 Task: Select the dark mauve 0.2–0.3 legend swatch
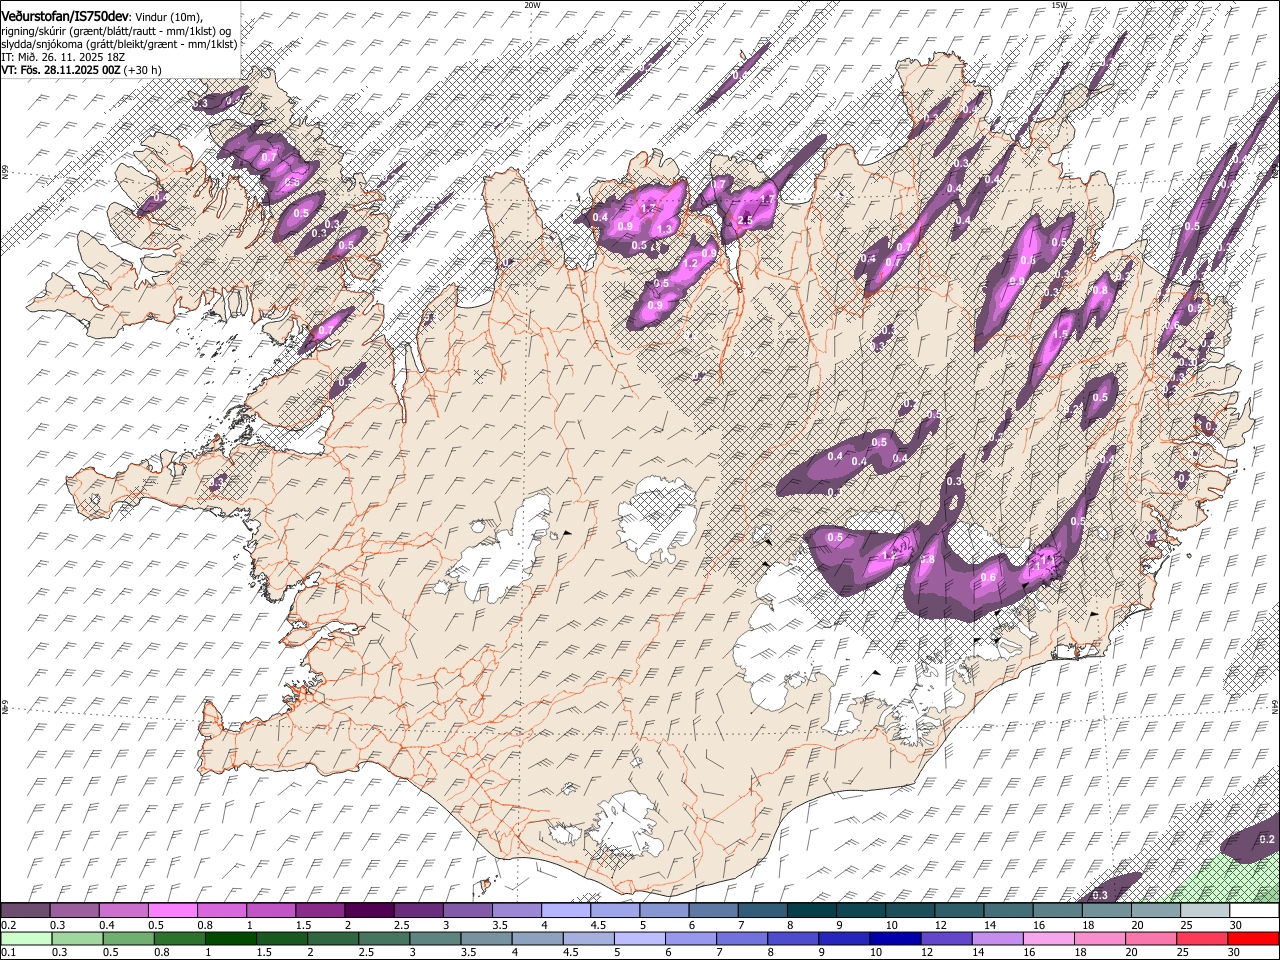click(x=25, y=911)
